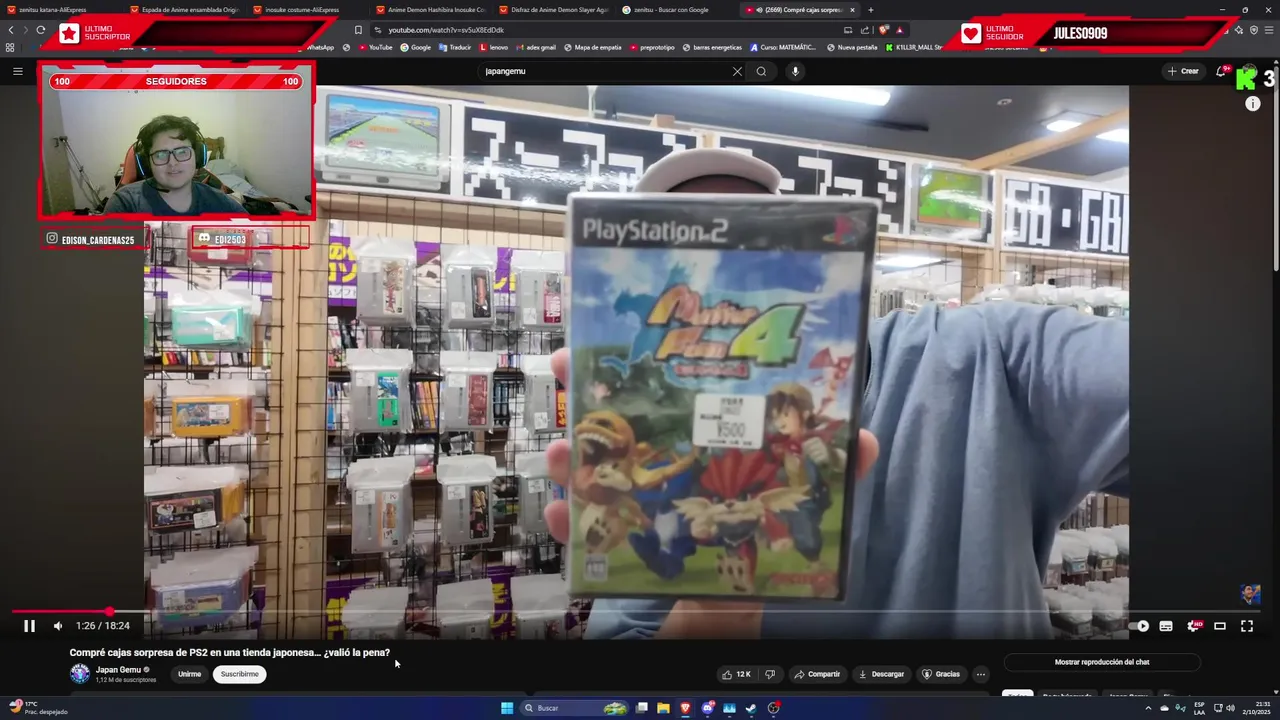Click the Descargar button
This screenshot has width=1280, height=720.
(x=881, y=674)
